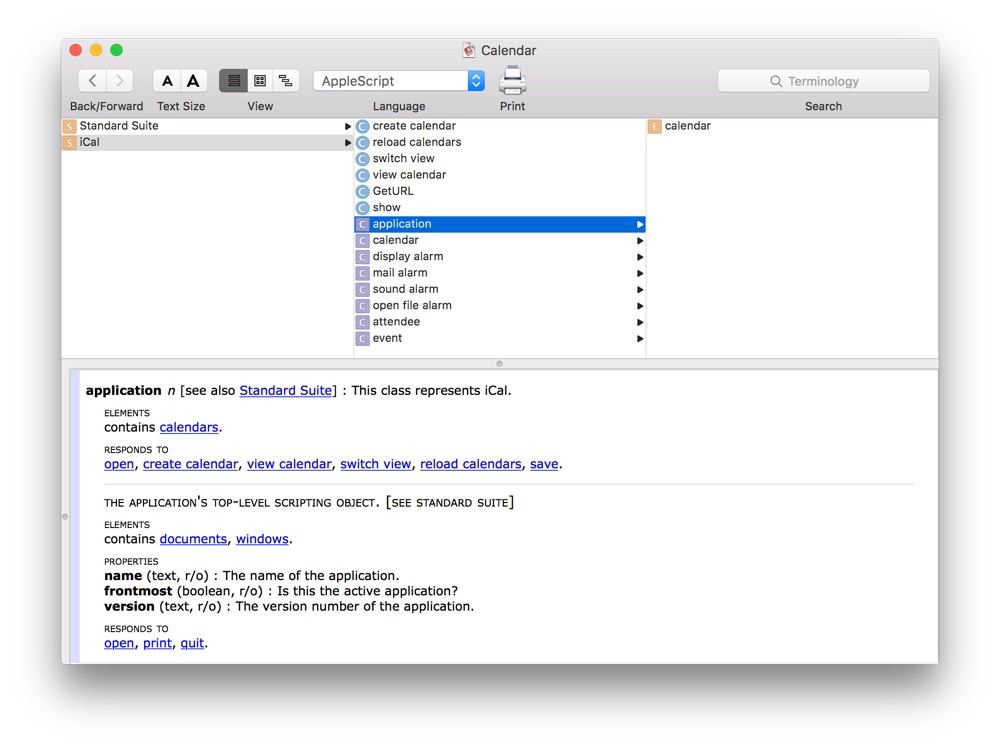The height and width of the screenshot is (752, 1000).
Task: Select the sound alarm class
Action: [x=500, y=289]
